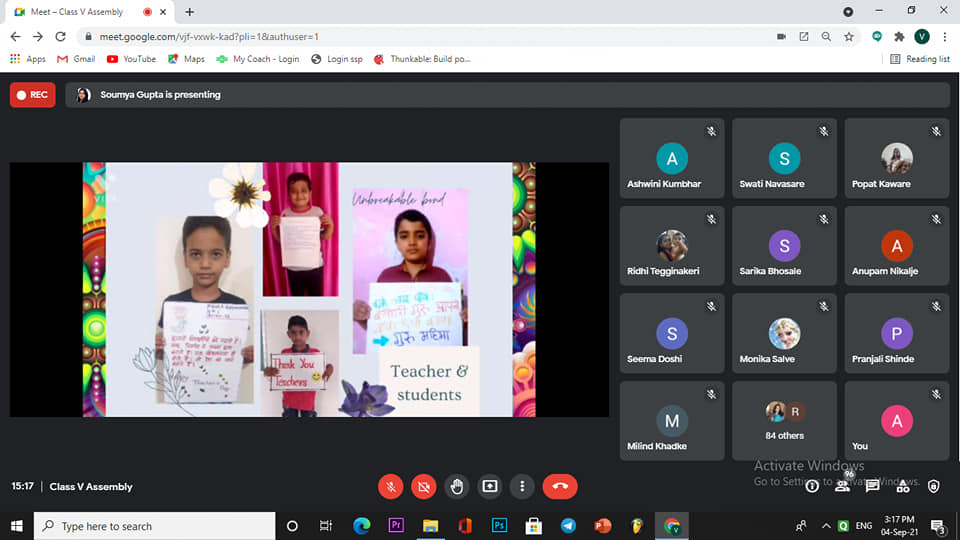Viewport: 960px width, 540px height.
Task: Click the camera permission icon in address bar
Action: (x=781, y=37)
